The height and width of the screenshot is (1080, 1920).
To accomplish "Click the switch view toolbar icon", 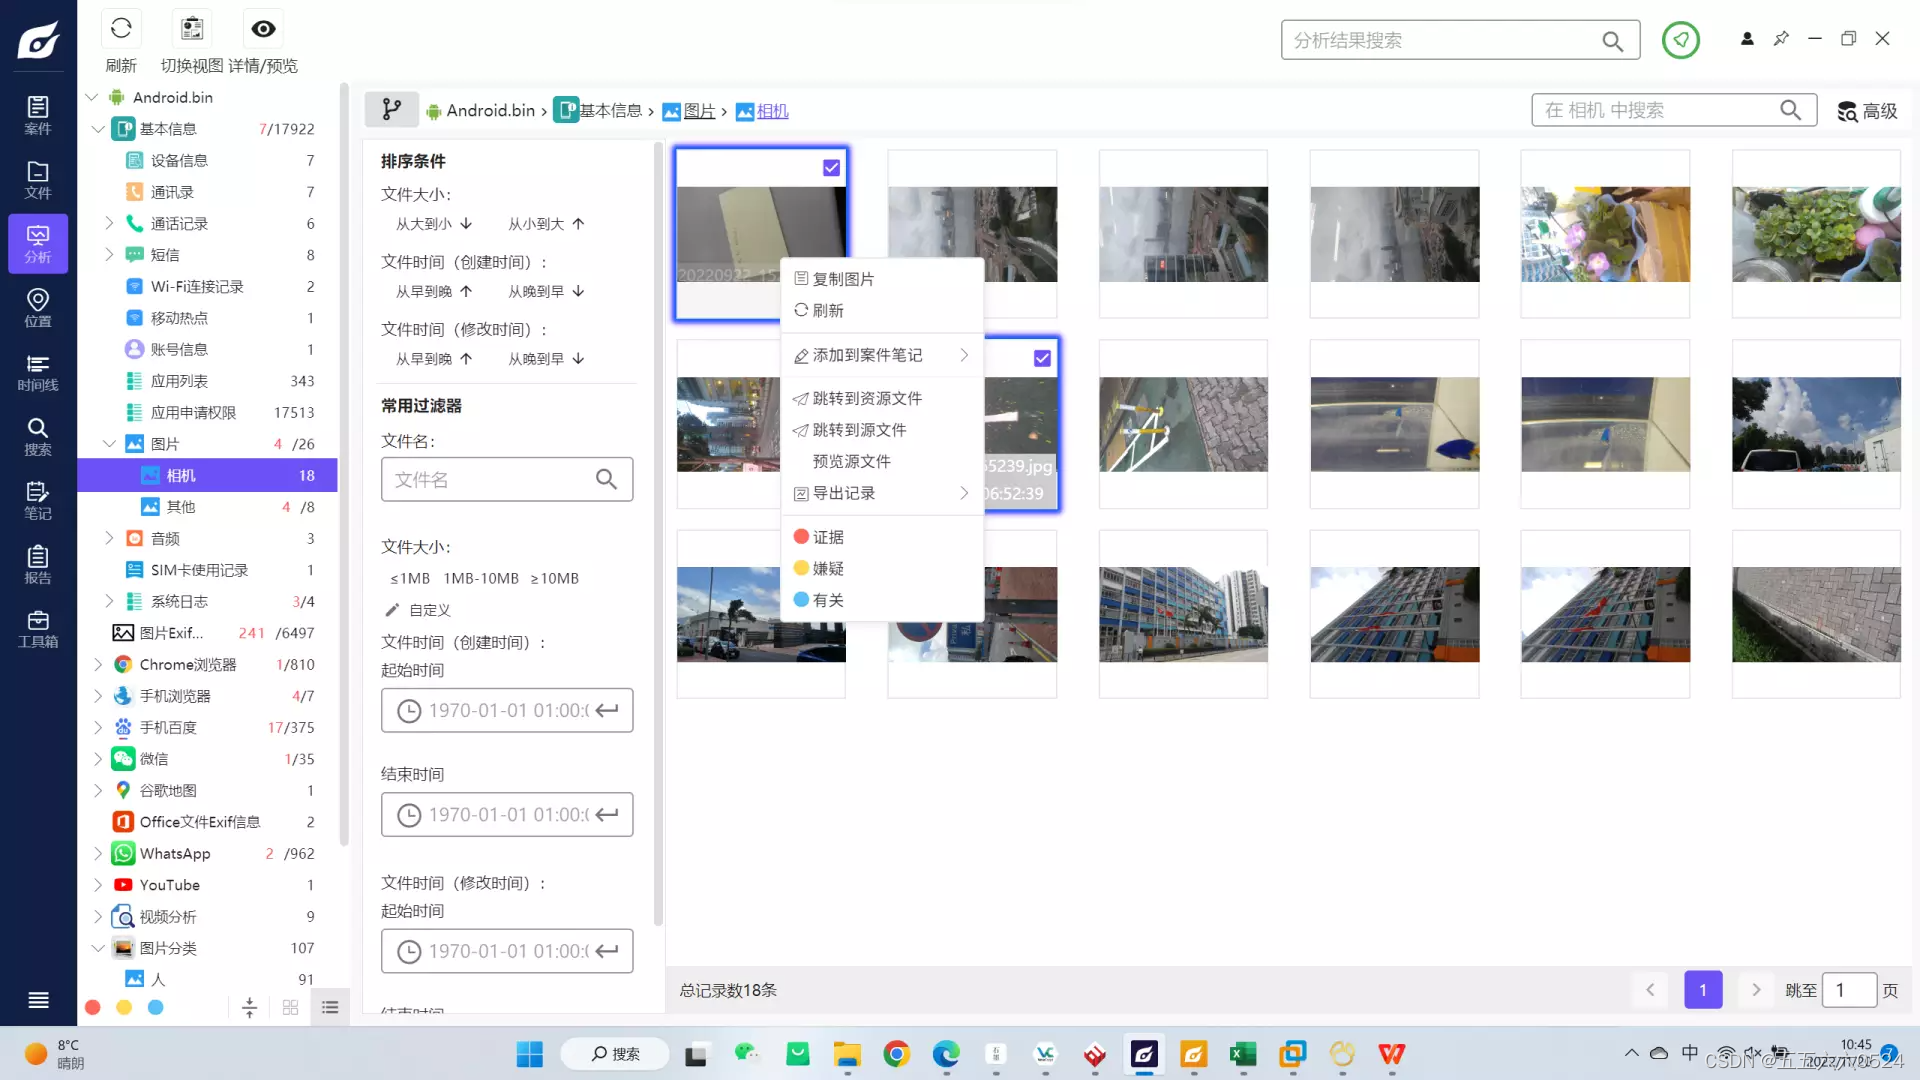I will pos(192,29).
